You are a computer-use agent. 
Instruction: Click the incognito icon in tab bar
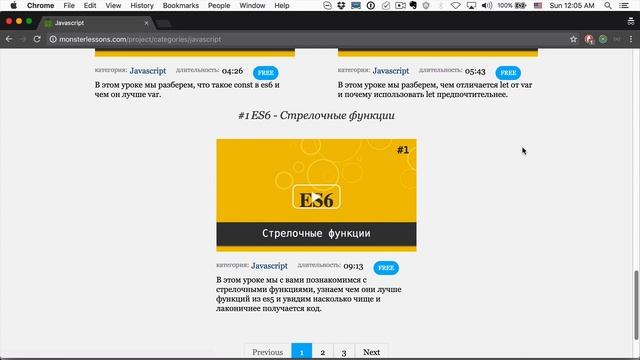[x=631, y=22]
